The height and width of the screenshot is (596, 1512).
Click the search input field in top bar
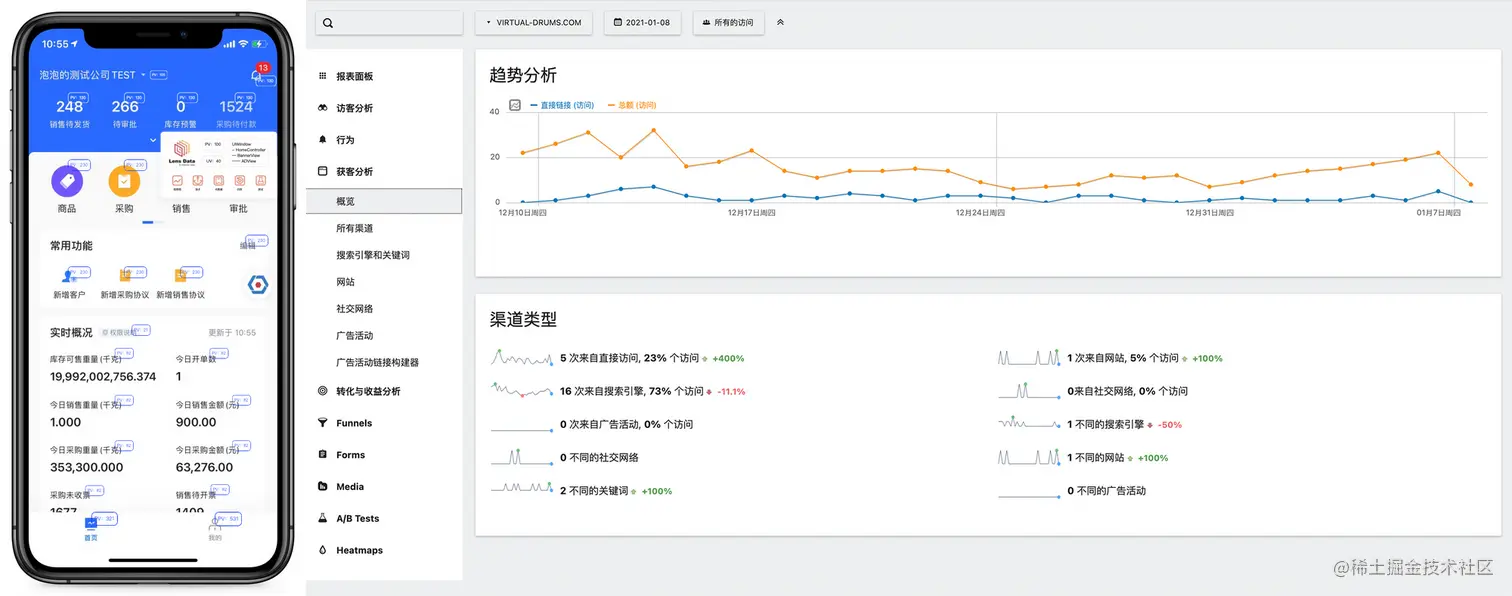coord(389,22)
